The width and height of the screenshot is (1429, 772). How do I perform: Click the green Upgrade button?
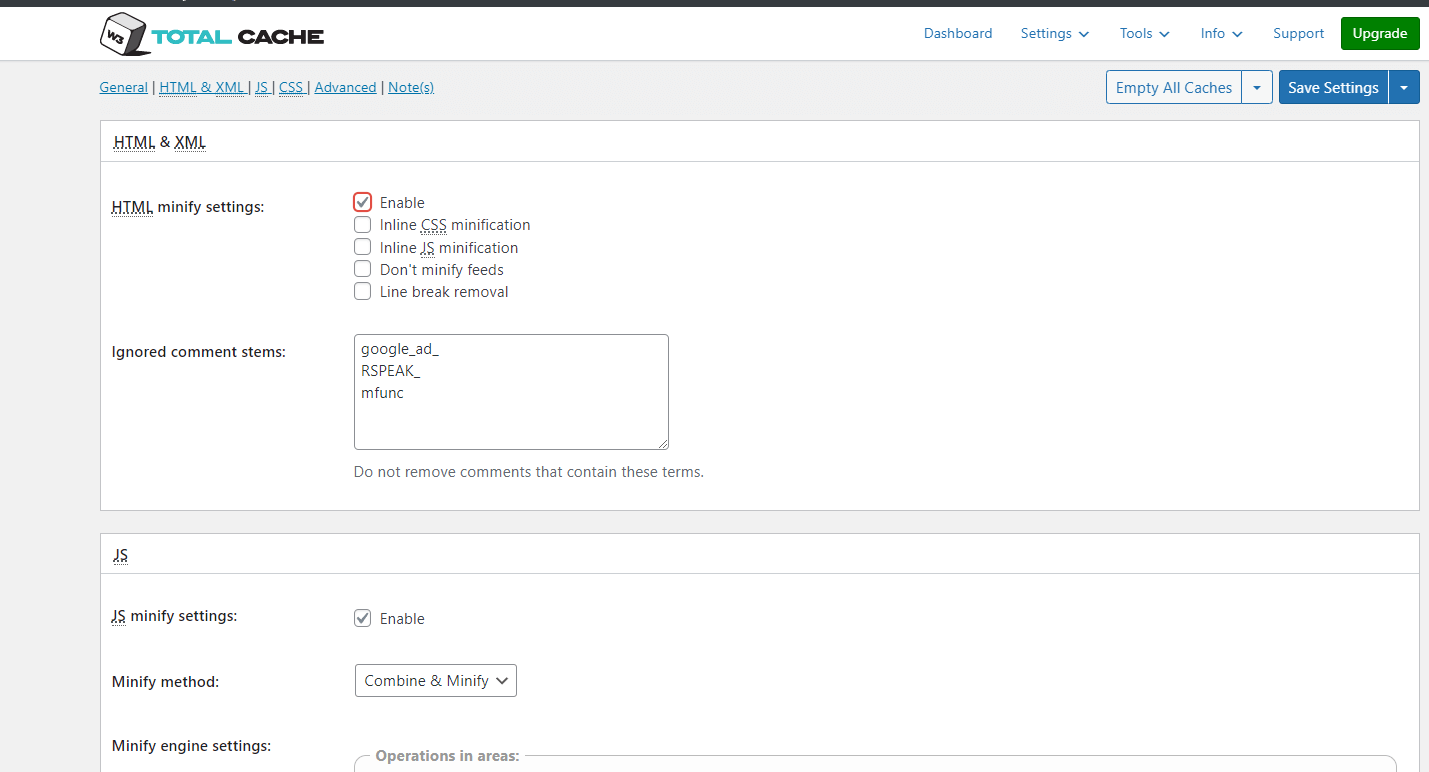click(x=1380, y=33)
